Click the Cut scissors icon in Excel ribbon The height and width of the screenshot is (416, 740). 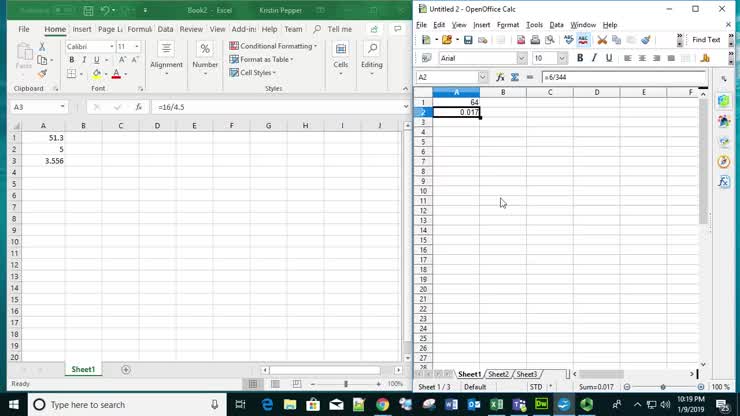click(x=42, y=46)
